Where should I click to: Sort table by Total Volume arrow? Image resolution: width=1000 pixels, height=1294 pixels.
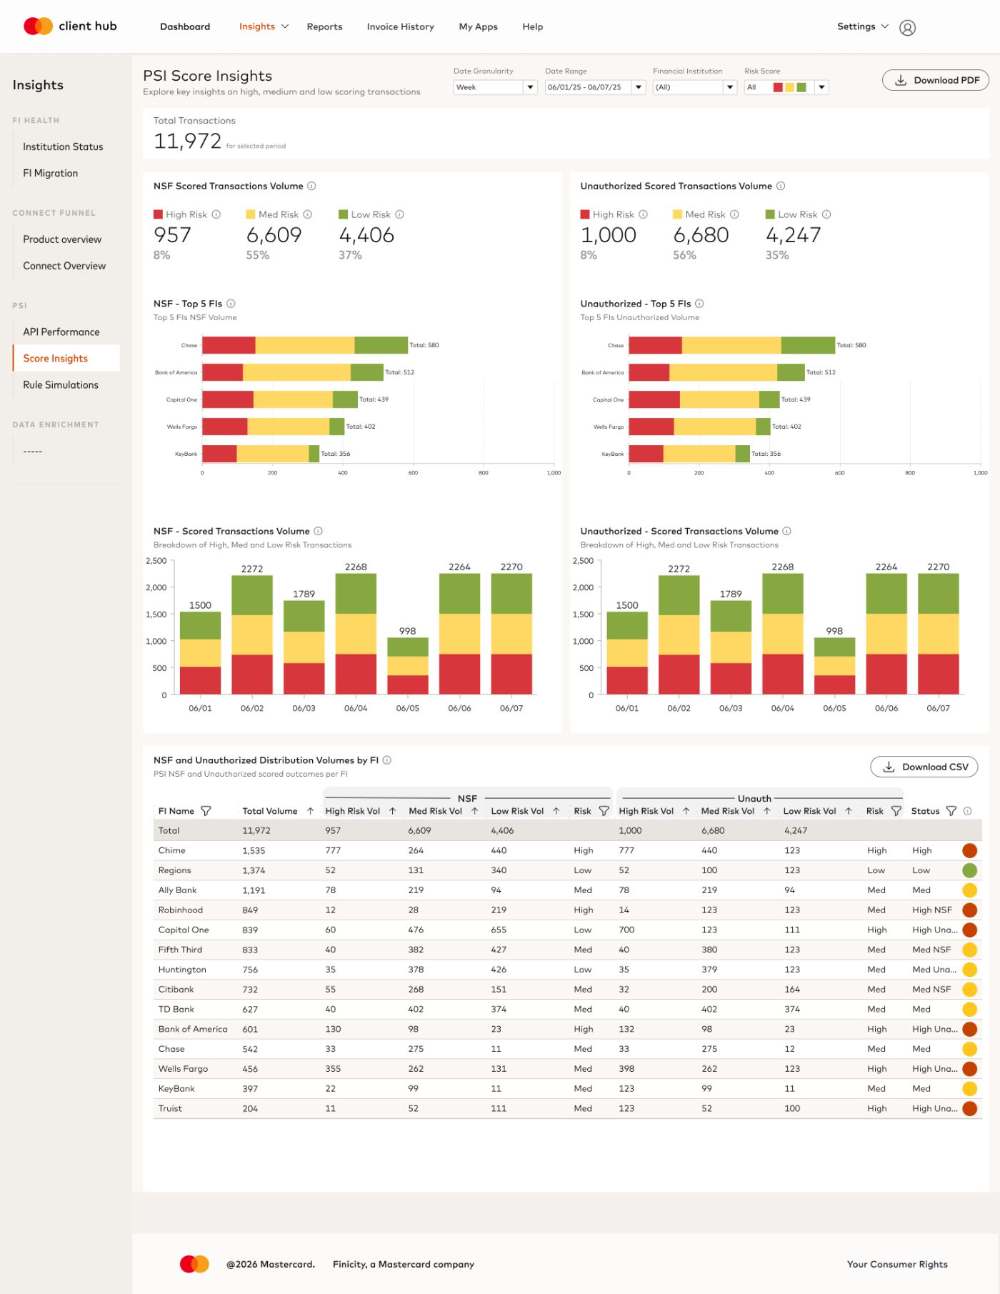coord(310,811)
